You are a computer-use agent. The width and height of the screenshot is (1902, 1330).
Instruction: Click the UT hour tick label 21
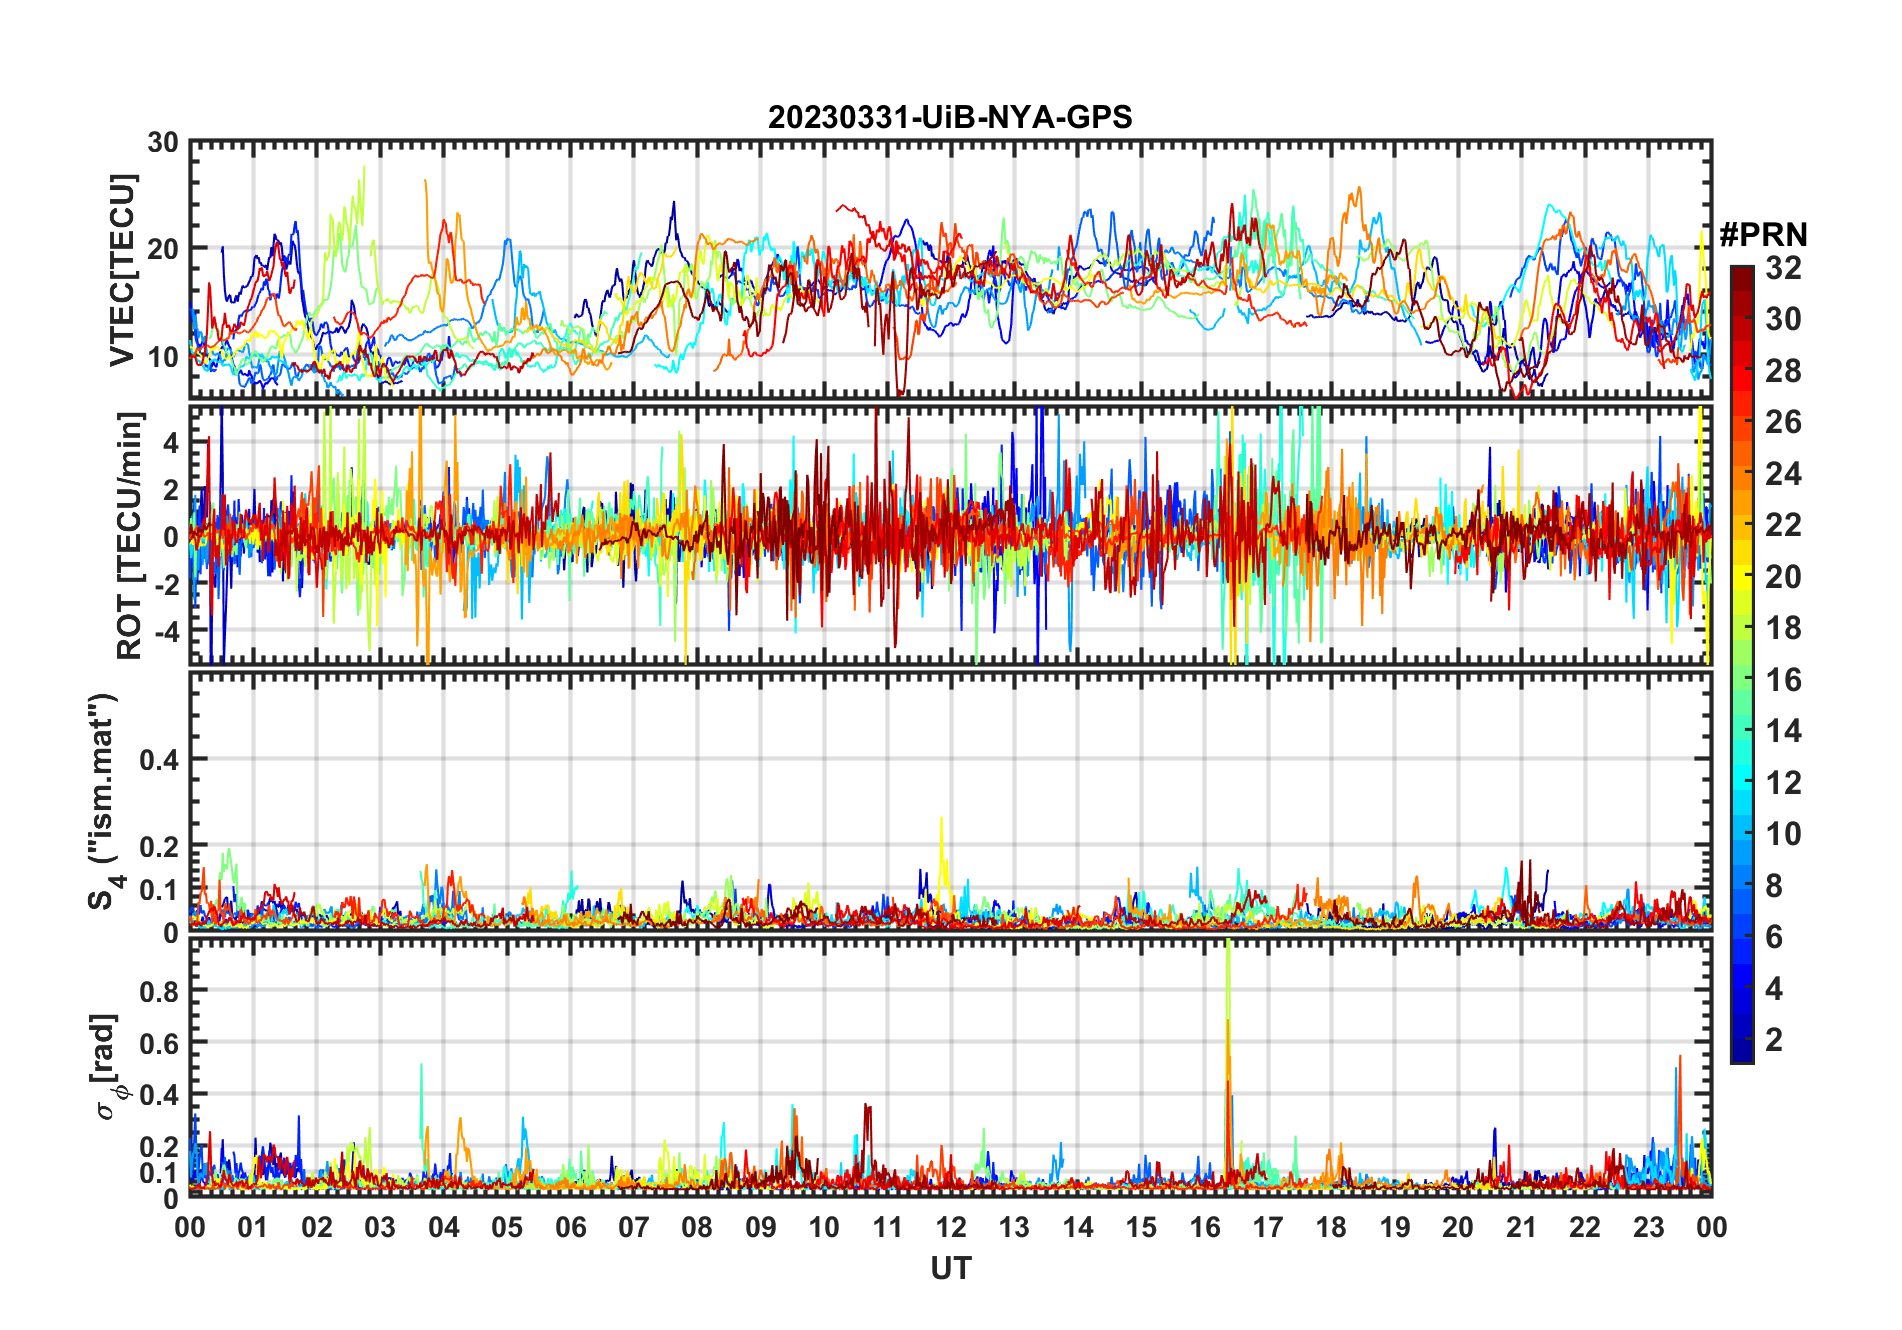coord(1522,1228)
